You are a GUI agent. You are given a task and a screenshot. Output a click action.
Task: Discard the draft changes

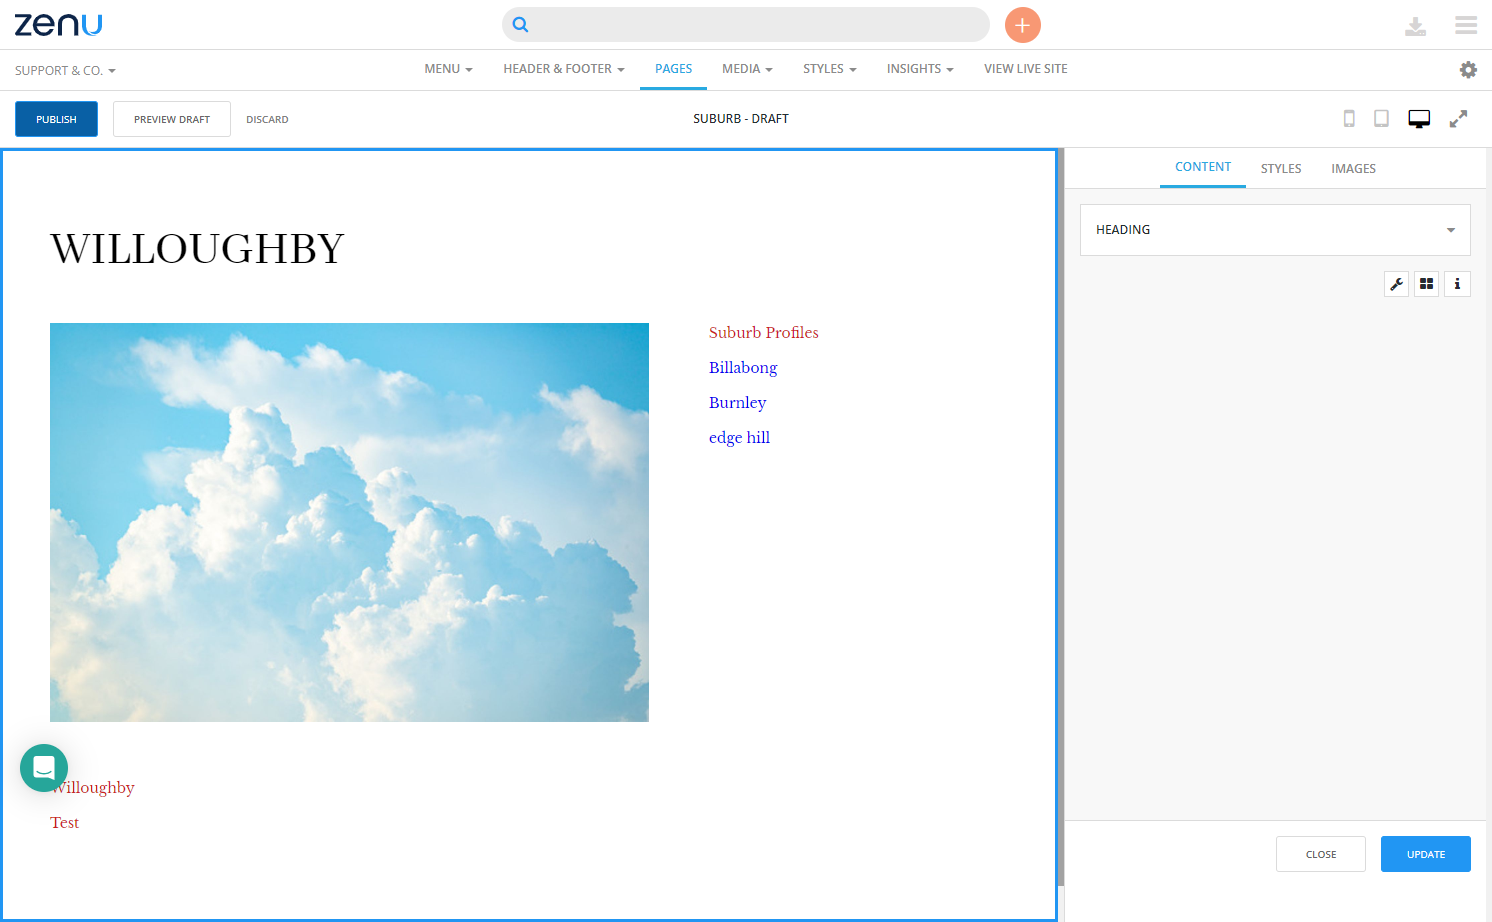click(267, 120)
